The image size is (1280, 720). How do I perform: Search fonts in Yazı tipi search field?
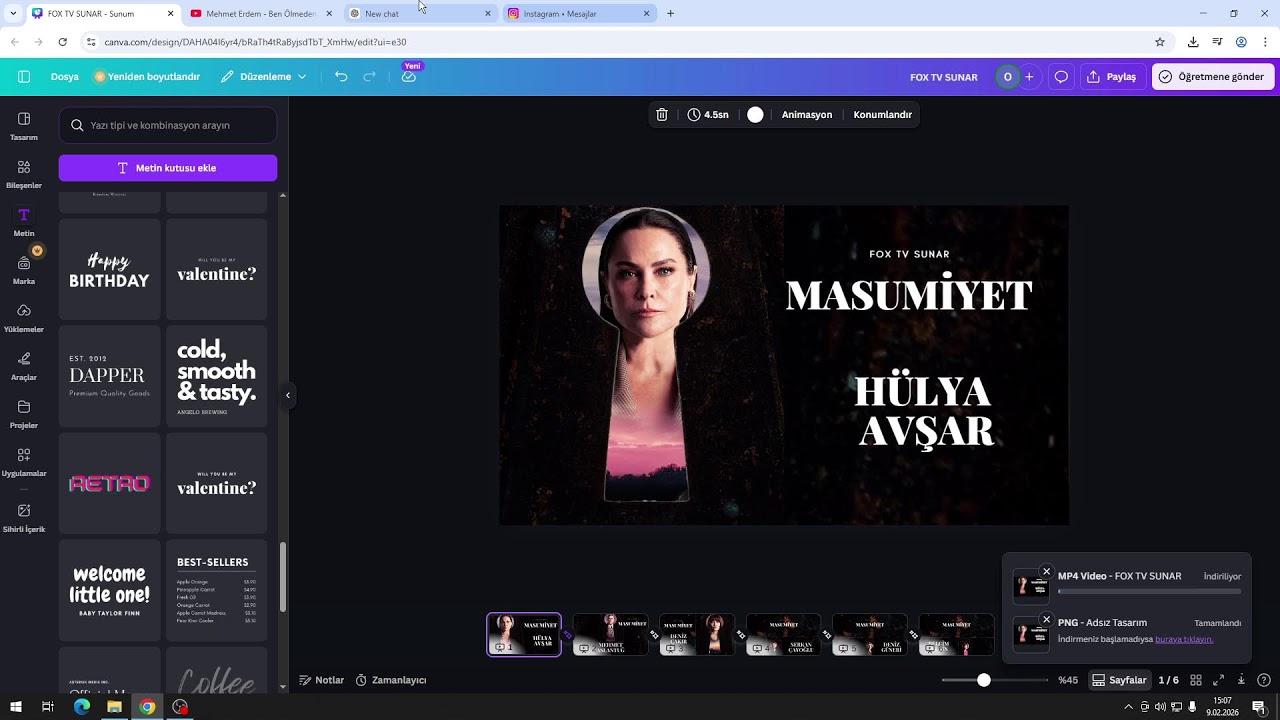point(168,125)
